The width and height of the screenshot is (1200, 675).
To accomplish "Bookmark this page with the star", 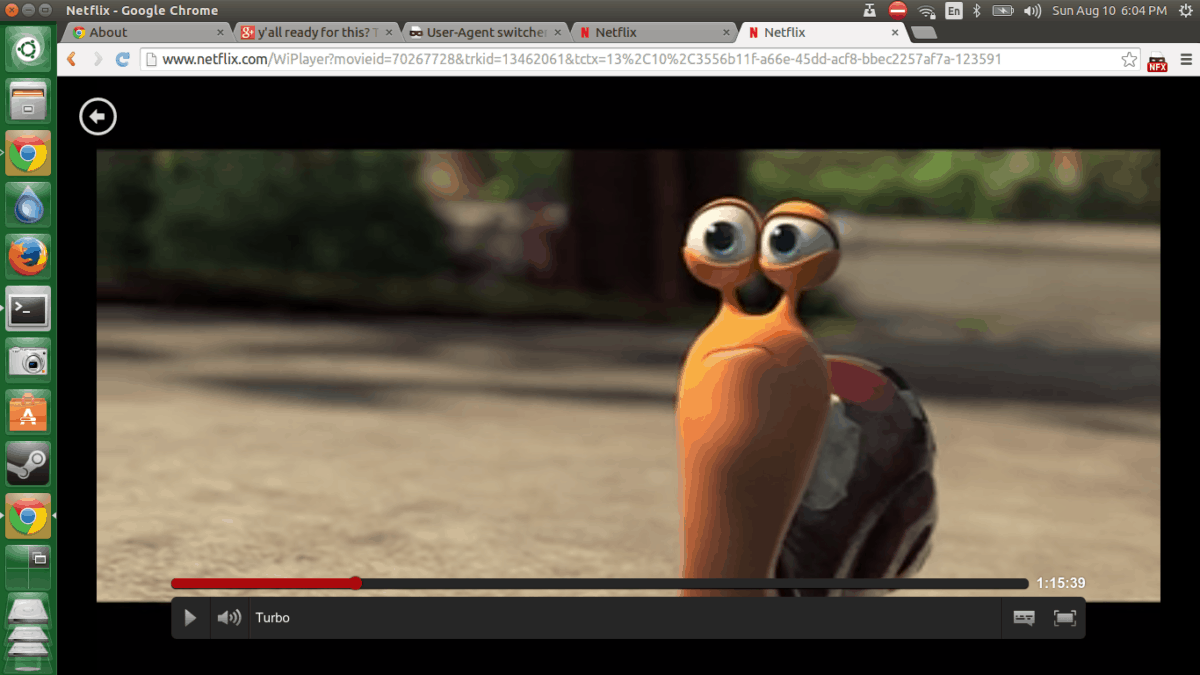I will [x=1129, y=59].
